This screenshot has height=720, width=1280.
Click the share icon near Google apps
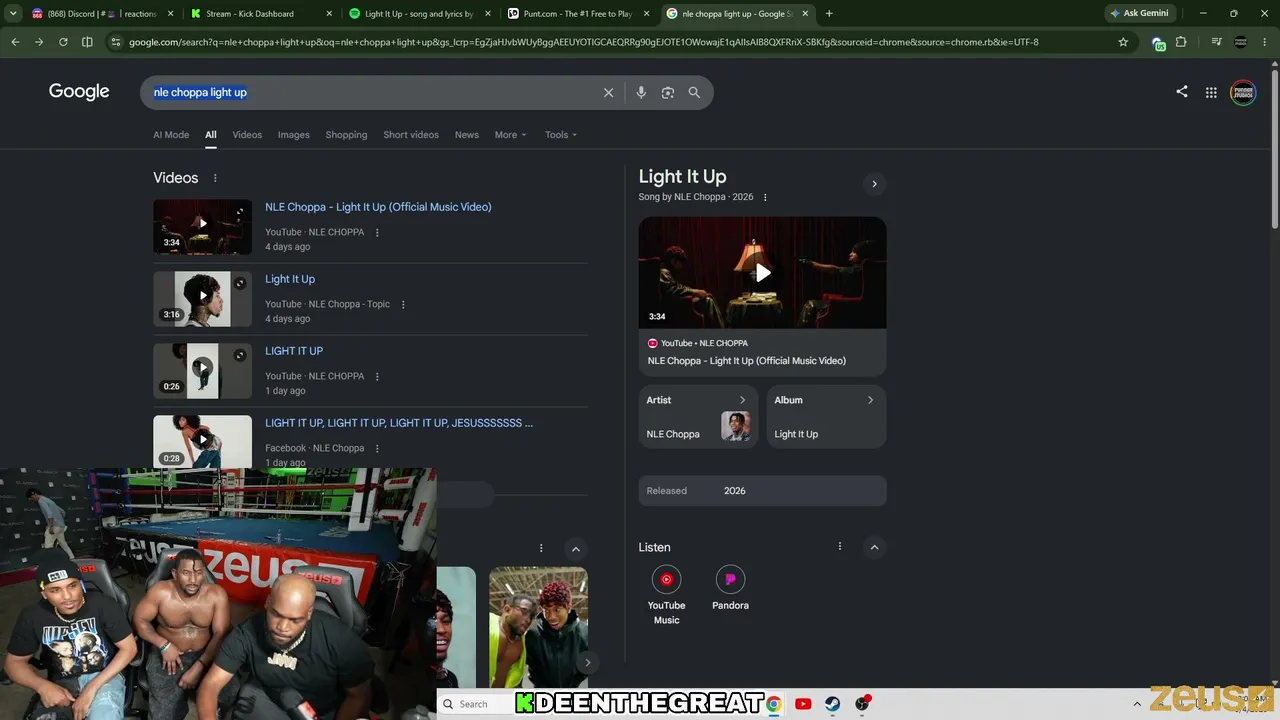[x=1182, y=91]
